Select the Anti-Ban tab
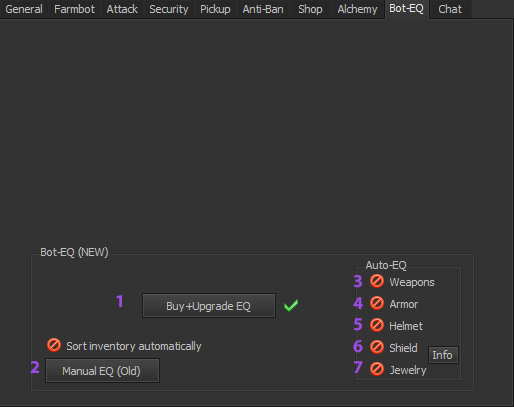 263,9
